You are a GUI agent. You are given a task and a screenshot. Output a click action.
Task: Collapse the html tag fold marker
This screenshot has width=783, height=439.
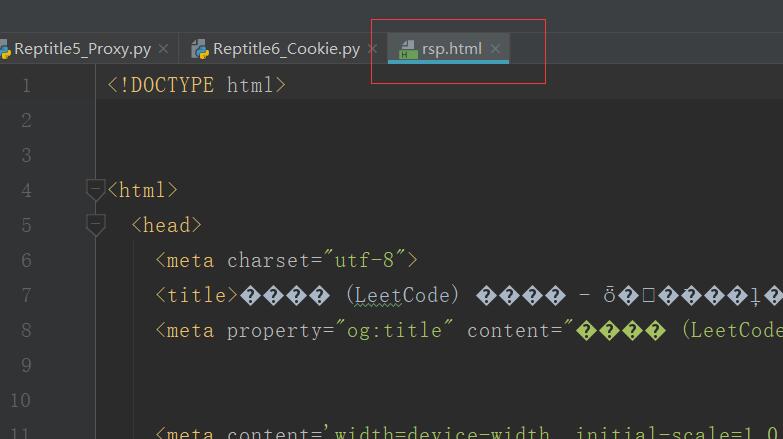click(x=95, y=189)
